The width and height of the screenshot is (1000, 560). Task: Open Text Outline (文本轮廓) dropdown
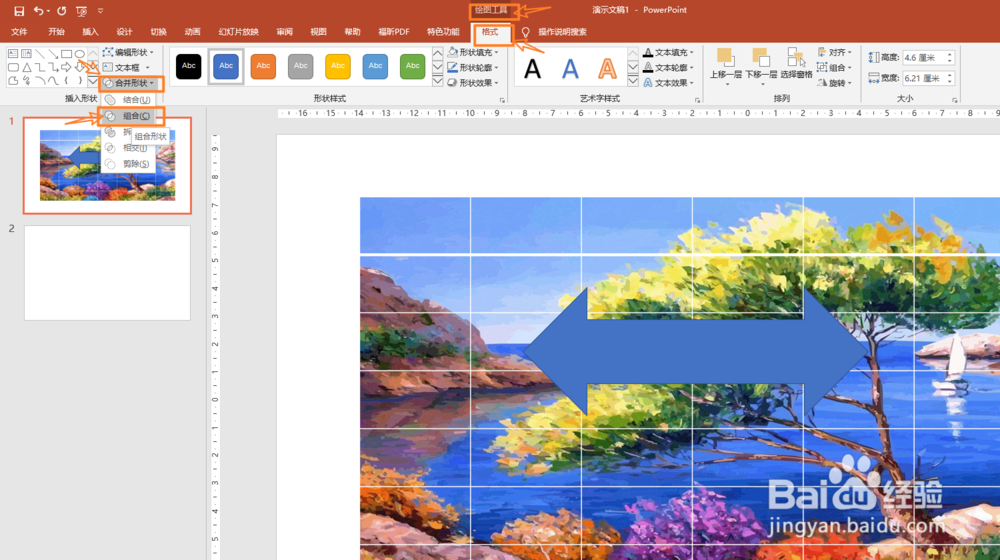tap(668, 68)
